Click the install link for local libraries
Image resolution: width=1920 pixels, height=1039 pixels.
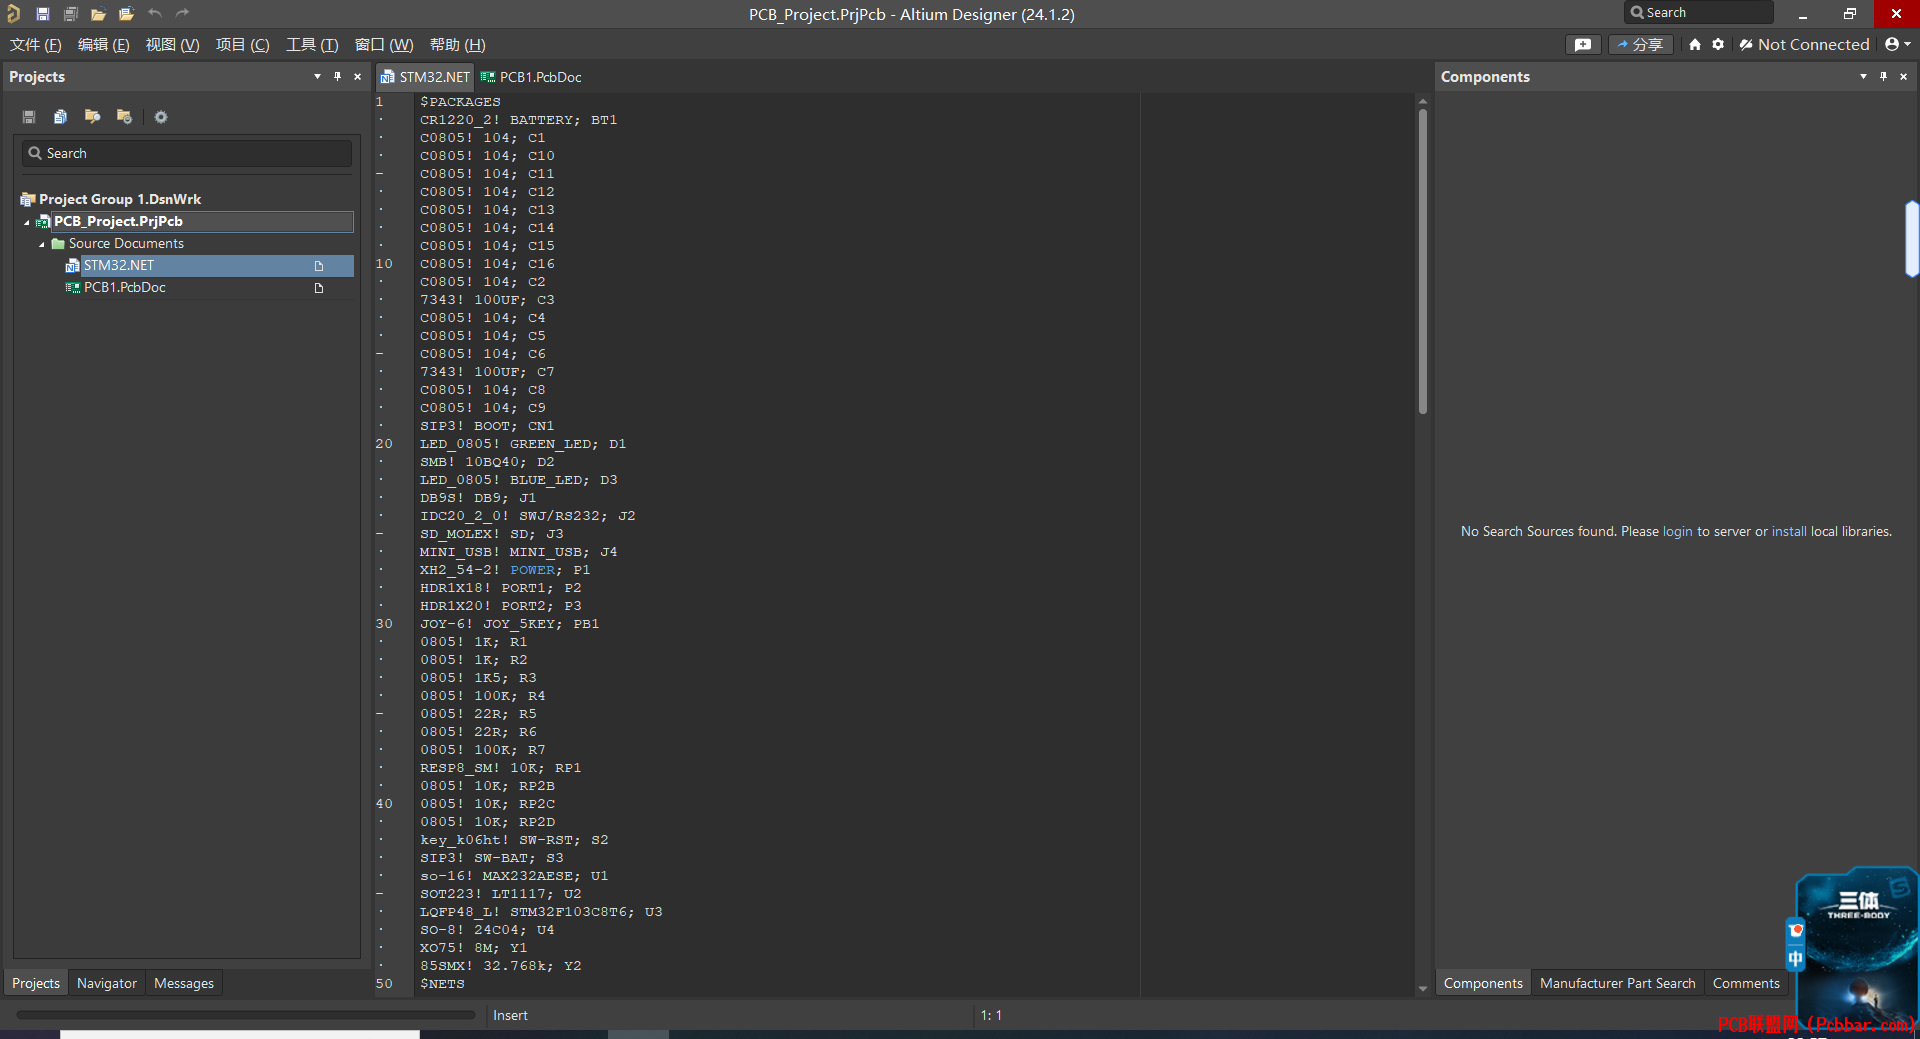(1789, 532)
